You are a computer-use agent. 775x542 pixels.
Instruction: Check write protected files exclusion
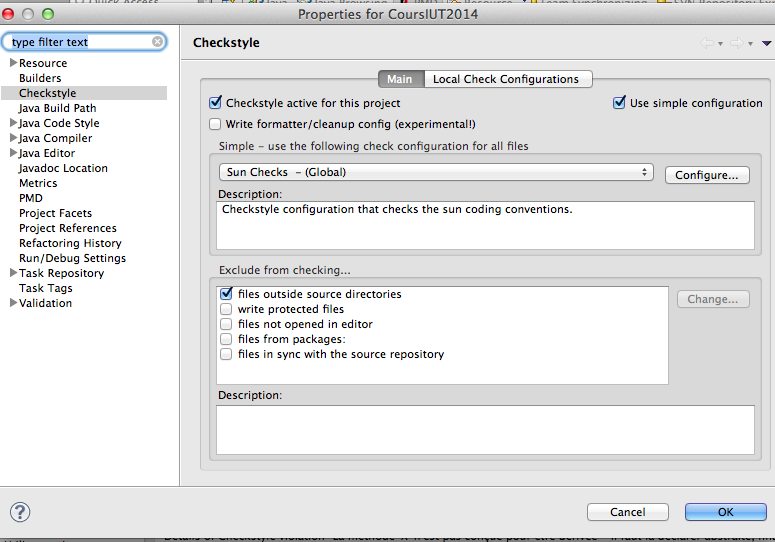click(x=226, y=310)
